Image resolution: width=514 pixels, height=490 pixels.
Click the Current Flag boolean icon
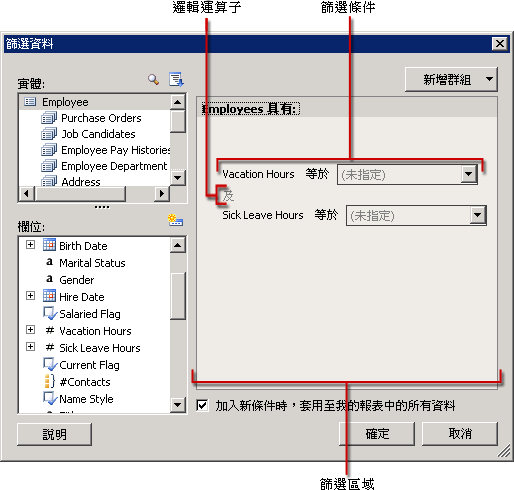(50, 364)
